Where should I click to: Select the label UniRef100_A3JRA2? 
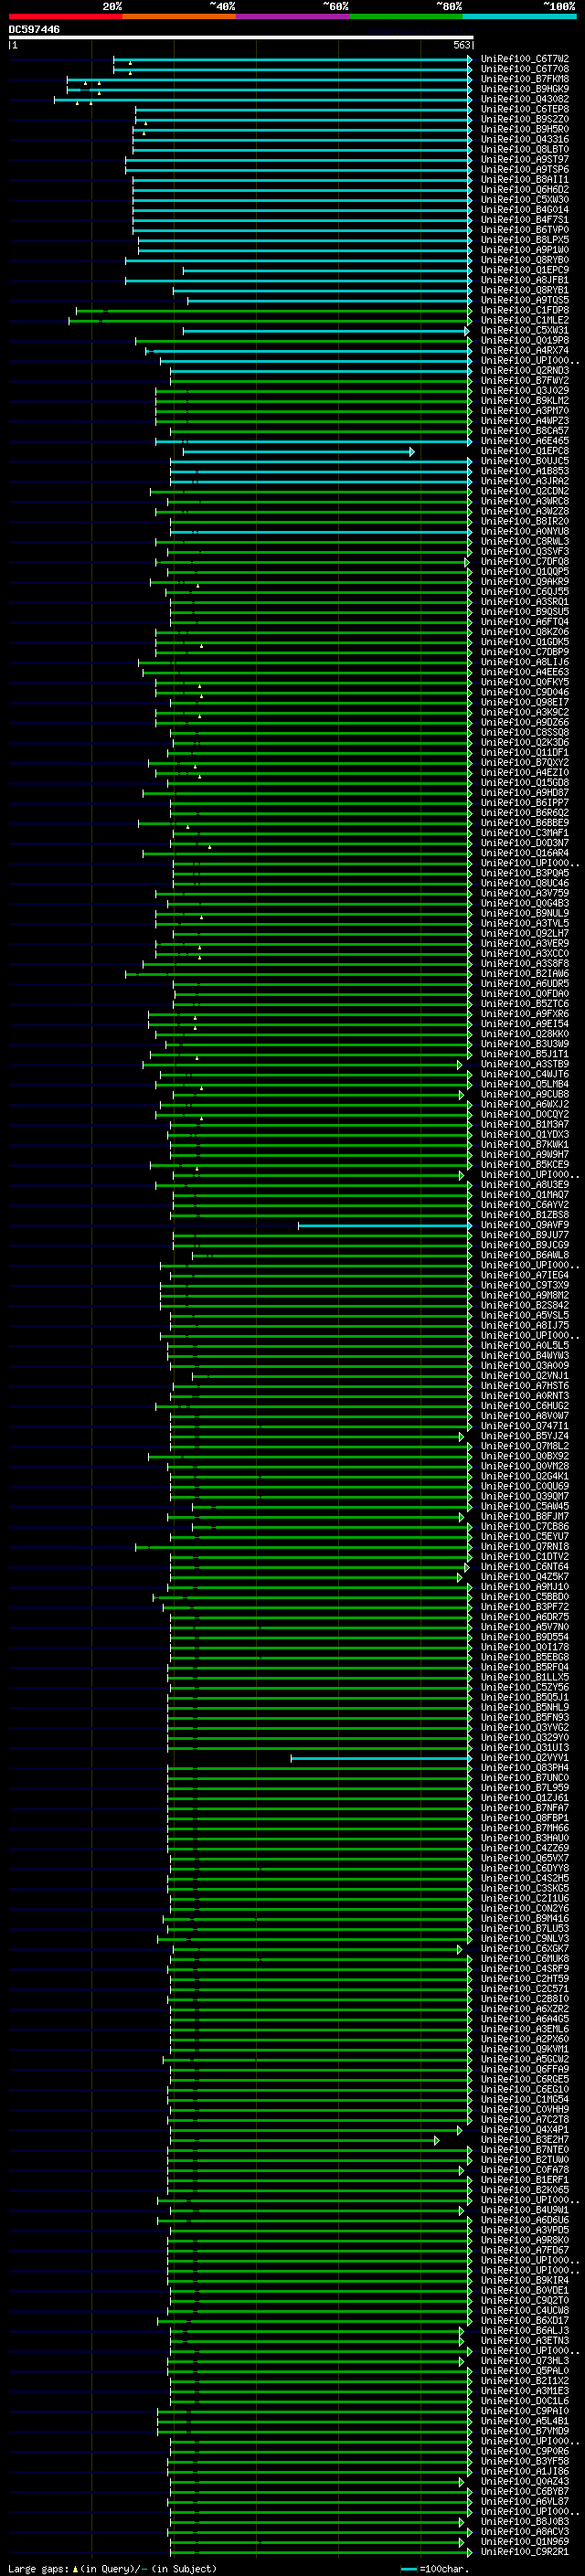tap(524, 481)
